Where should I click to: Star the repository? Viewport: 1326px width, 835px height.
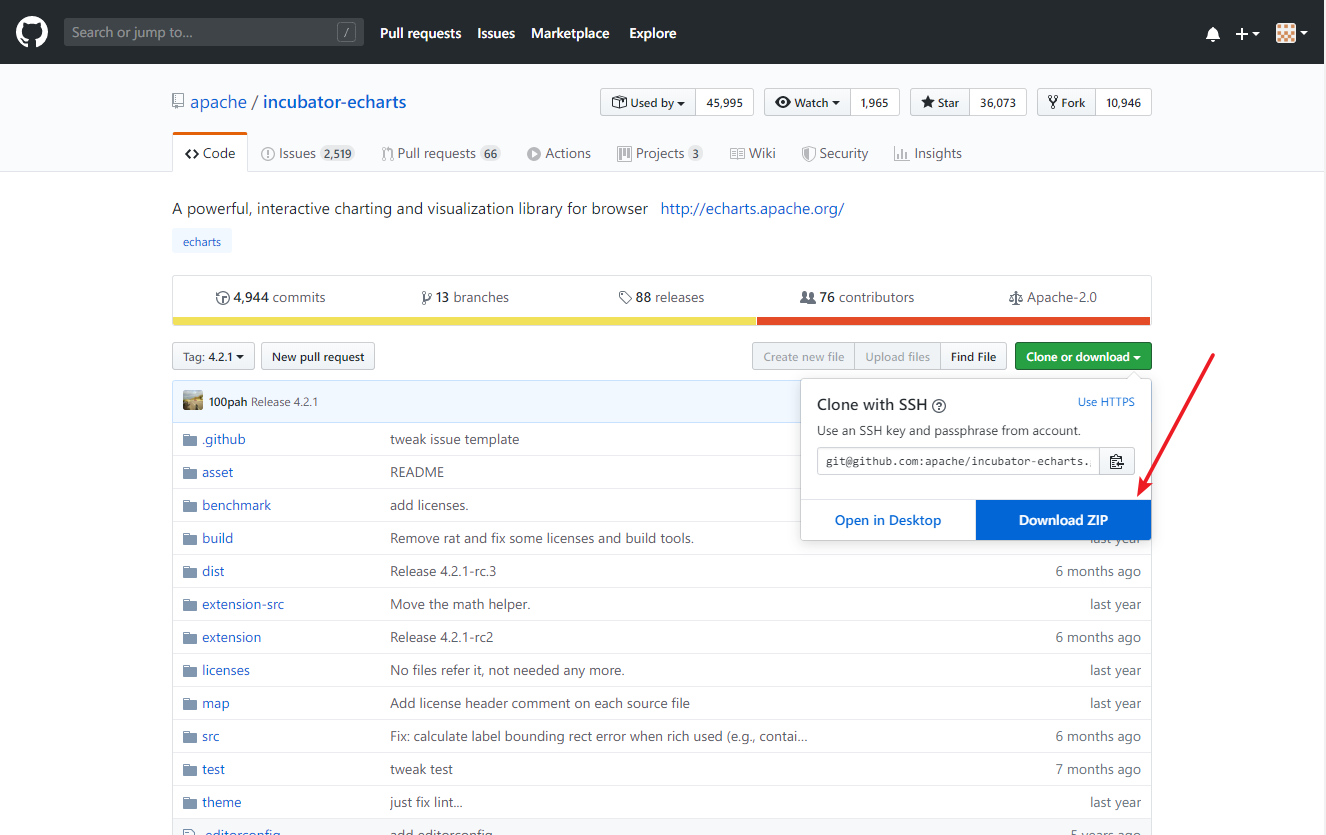[x=940, y=102]
